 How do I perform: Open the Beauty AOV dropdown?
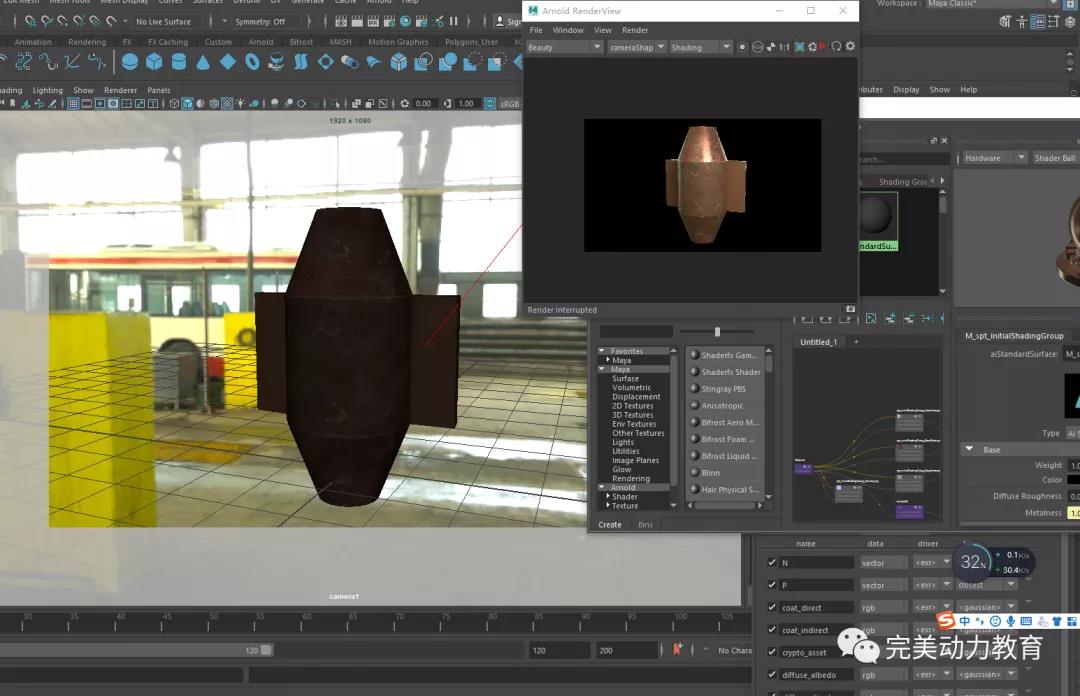tap(564, 47)
